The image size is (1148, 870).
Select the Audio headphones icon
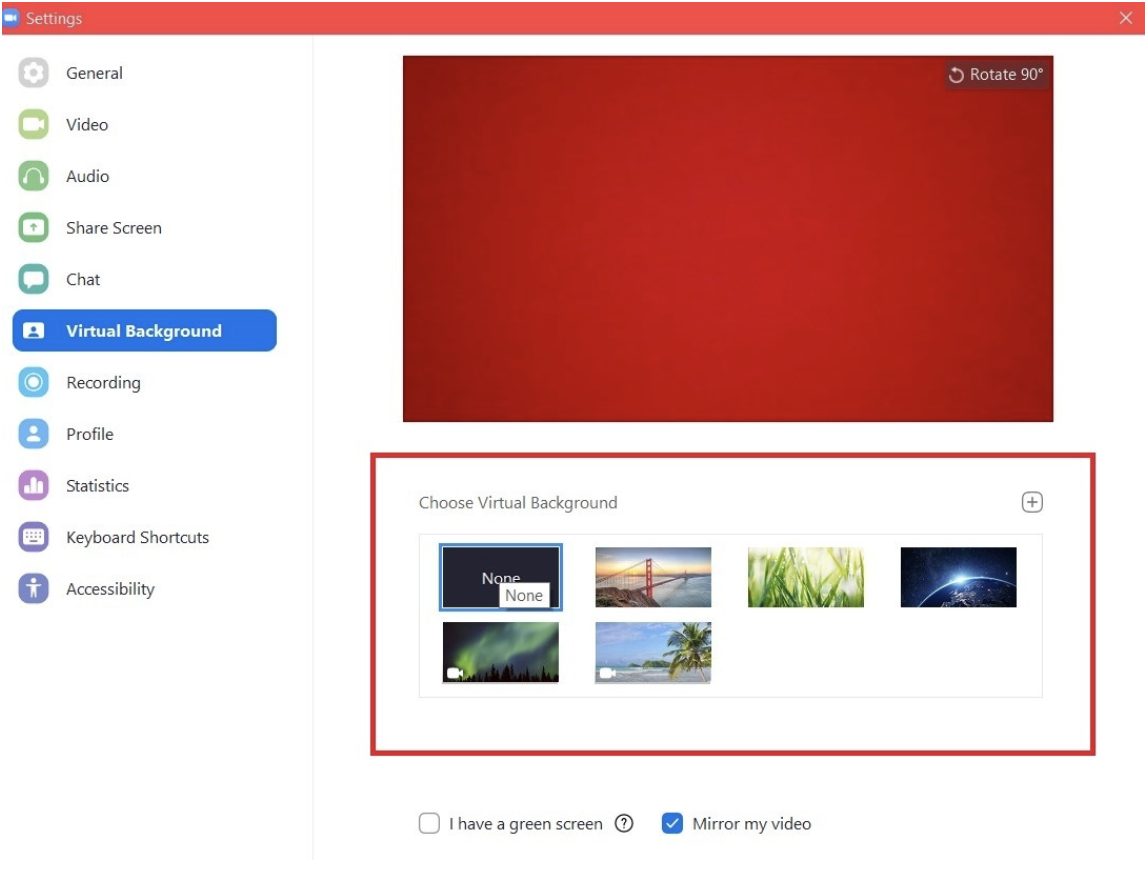[x=35, y=176]
